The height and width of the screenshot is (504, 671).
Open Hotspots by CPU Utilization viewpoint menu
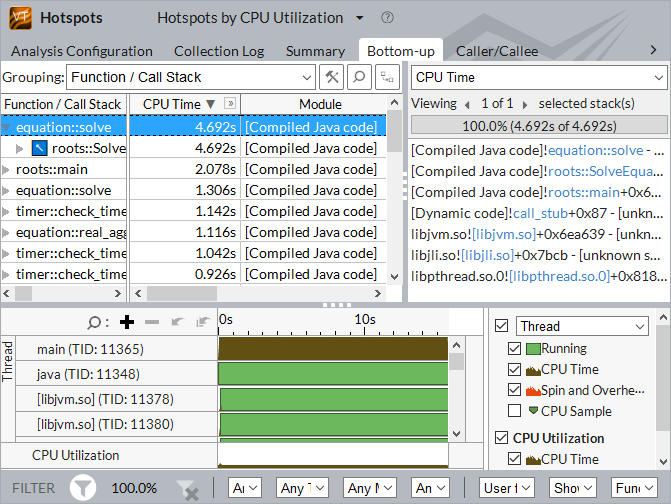point(360,18)
